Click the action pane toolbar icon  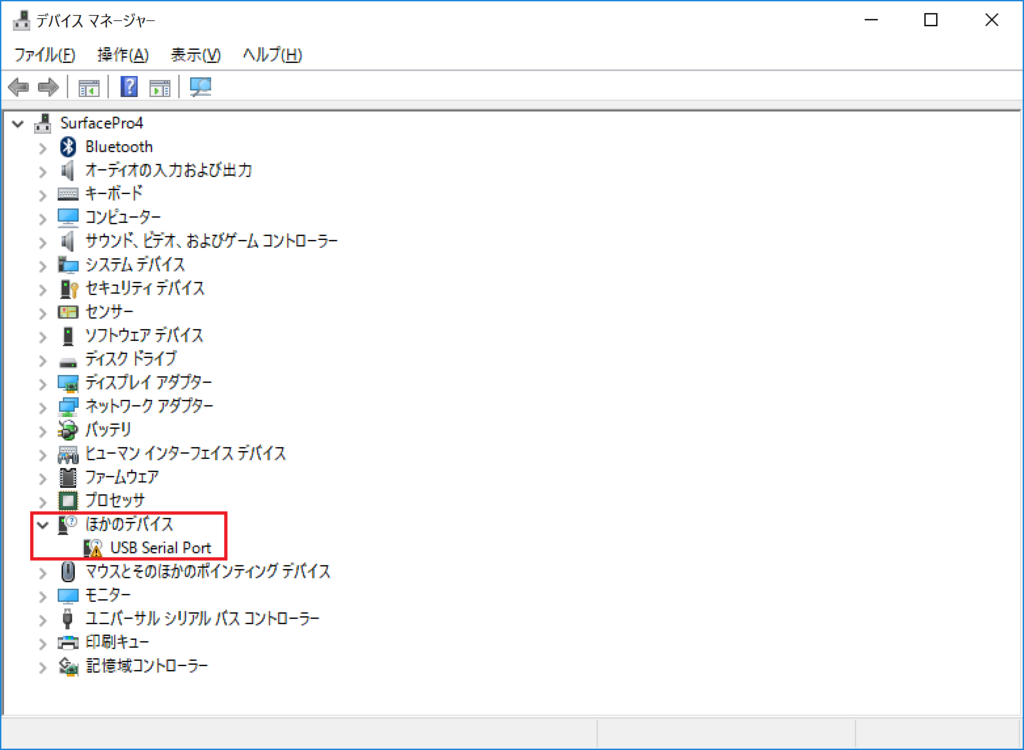[159, 87]
